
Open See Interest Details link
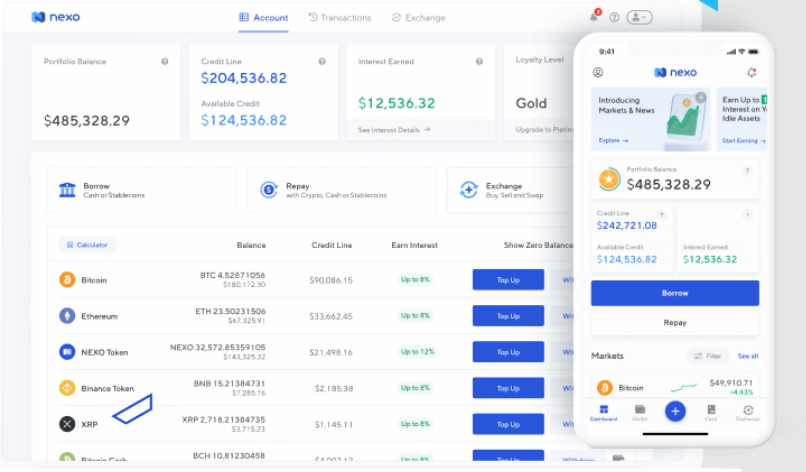click(394, 130)
